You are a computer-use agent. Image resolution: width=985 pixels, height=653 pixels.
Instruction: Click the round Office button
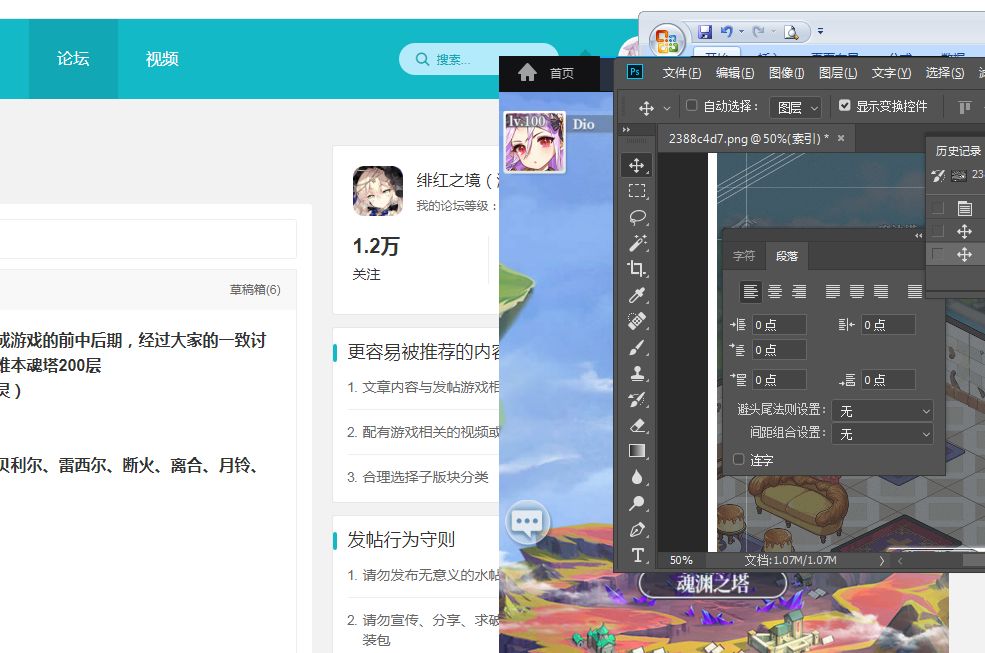tap(667, 41)
